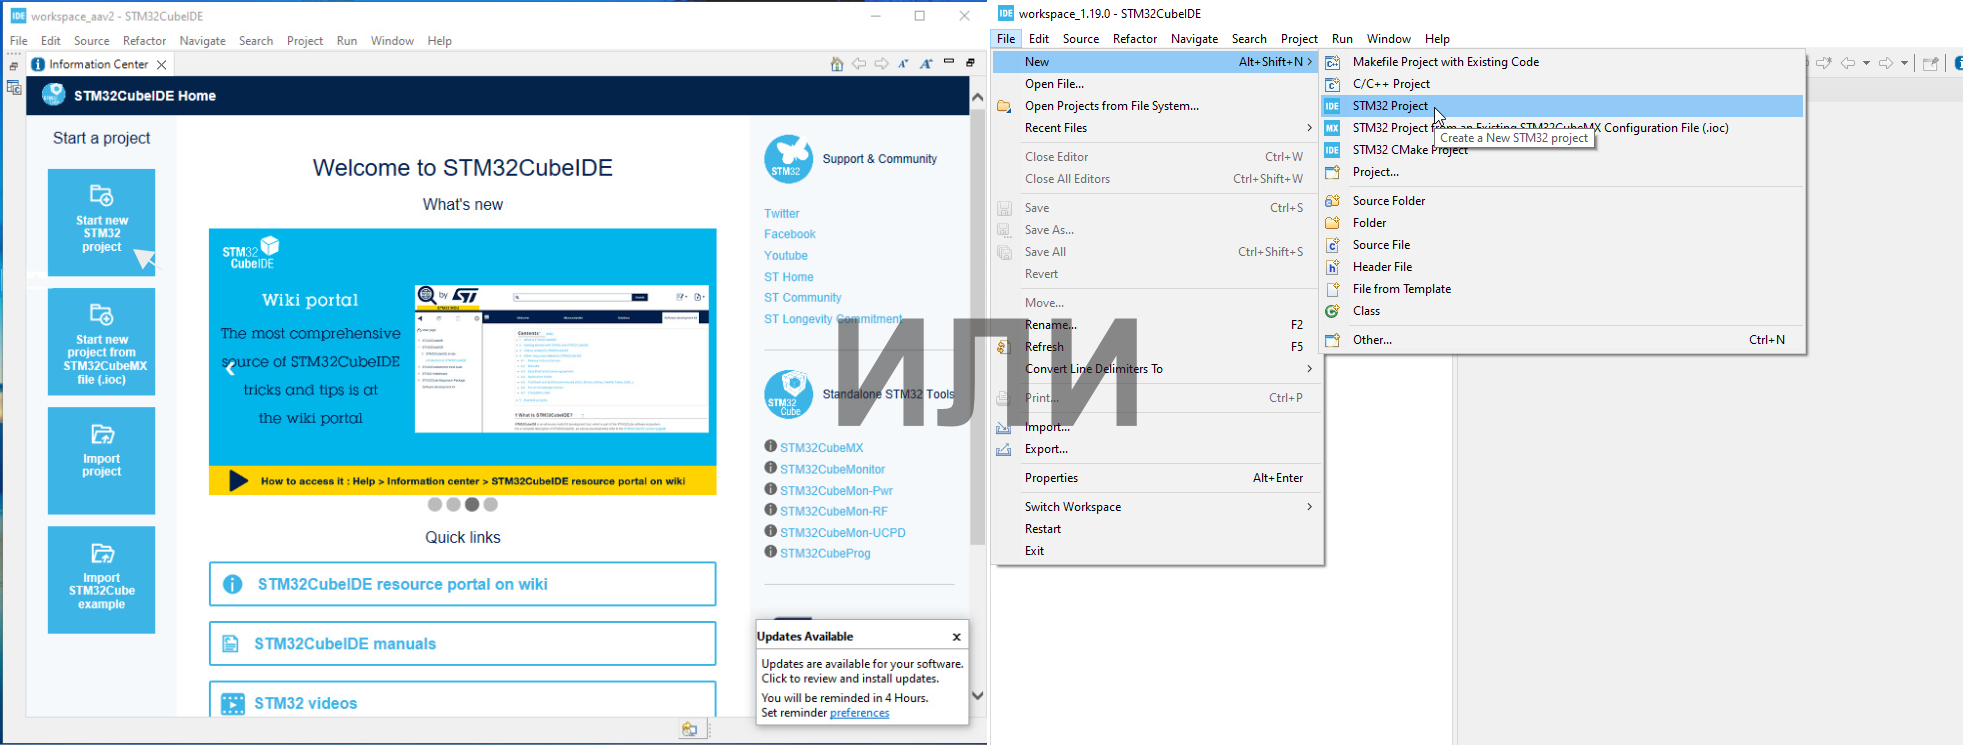The height and width of the screenshot is (745, 1963).
Task: Click the Import project tile
Action: tap(102, 461)
